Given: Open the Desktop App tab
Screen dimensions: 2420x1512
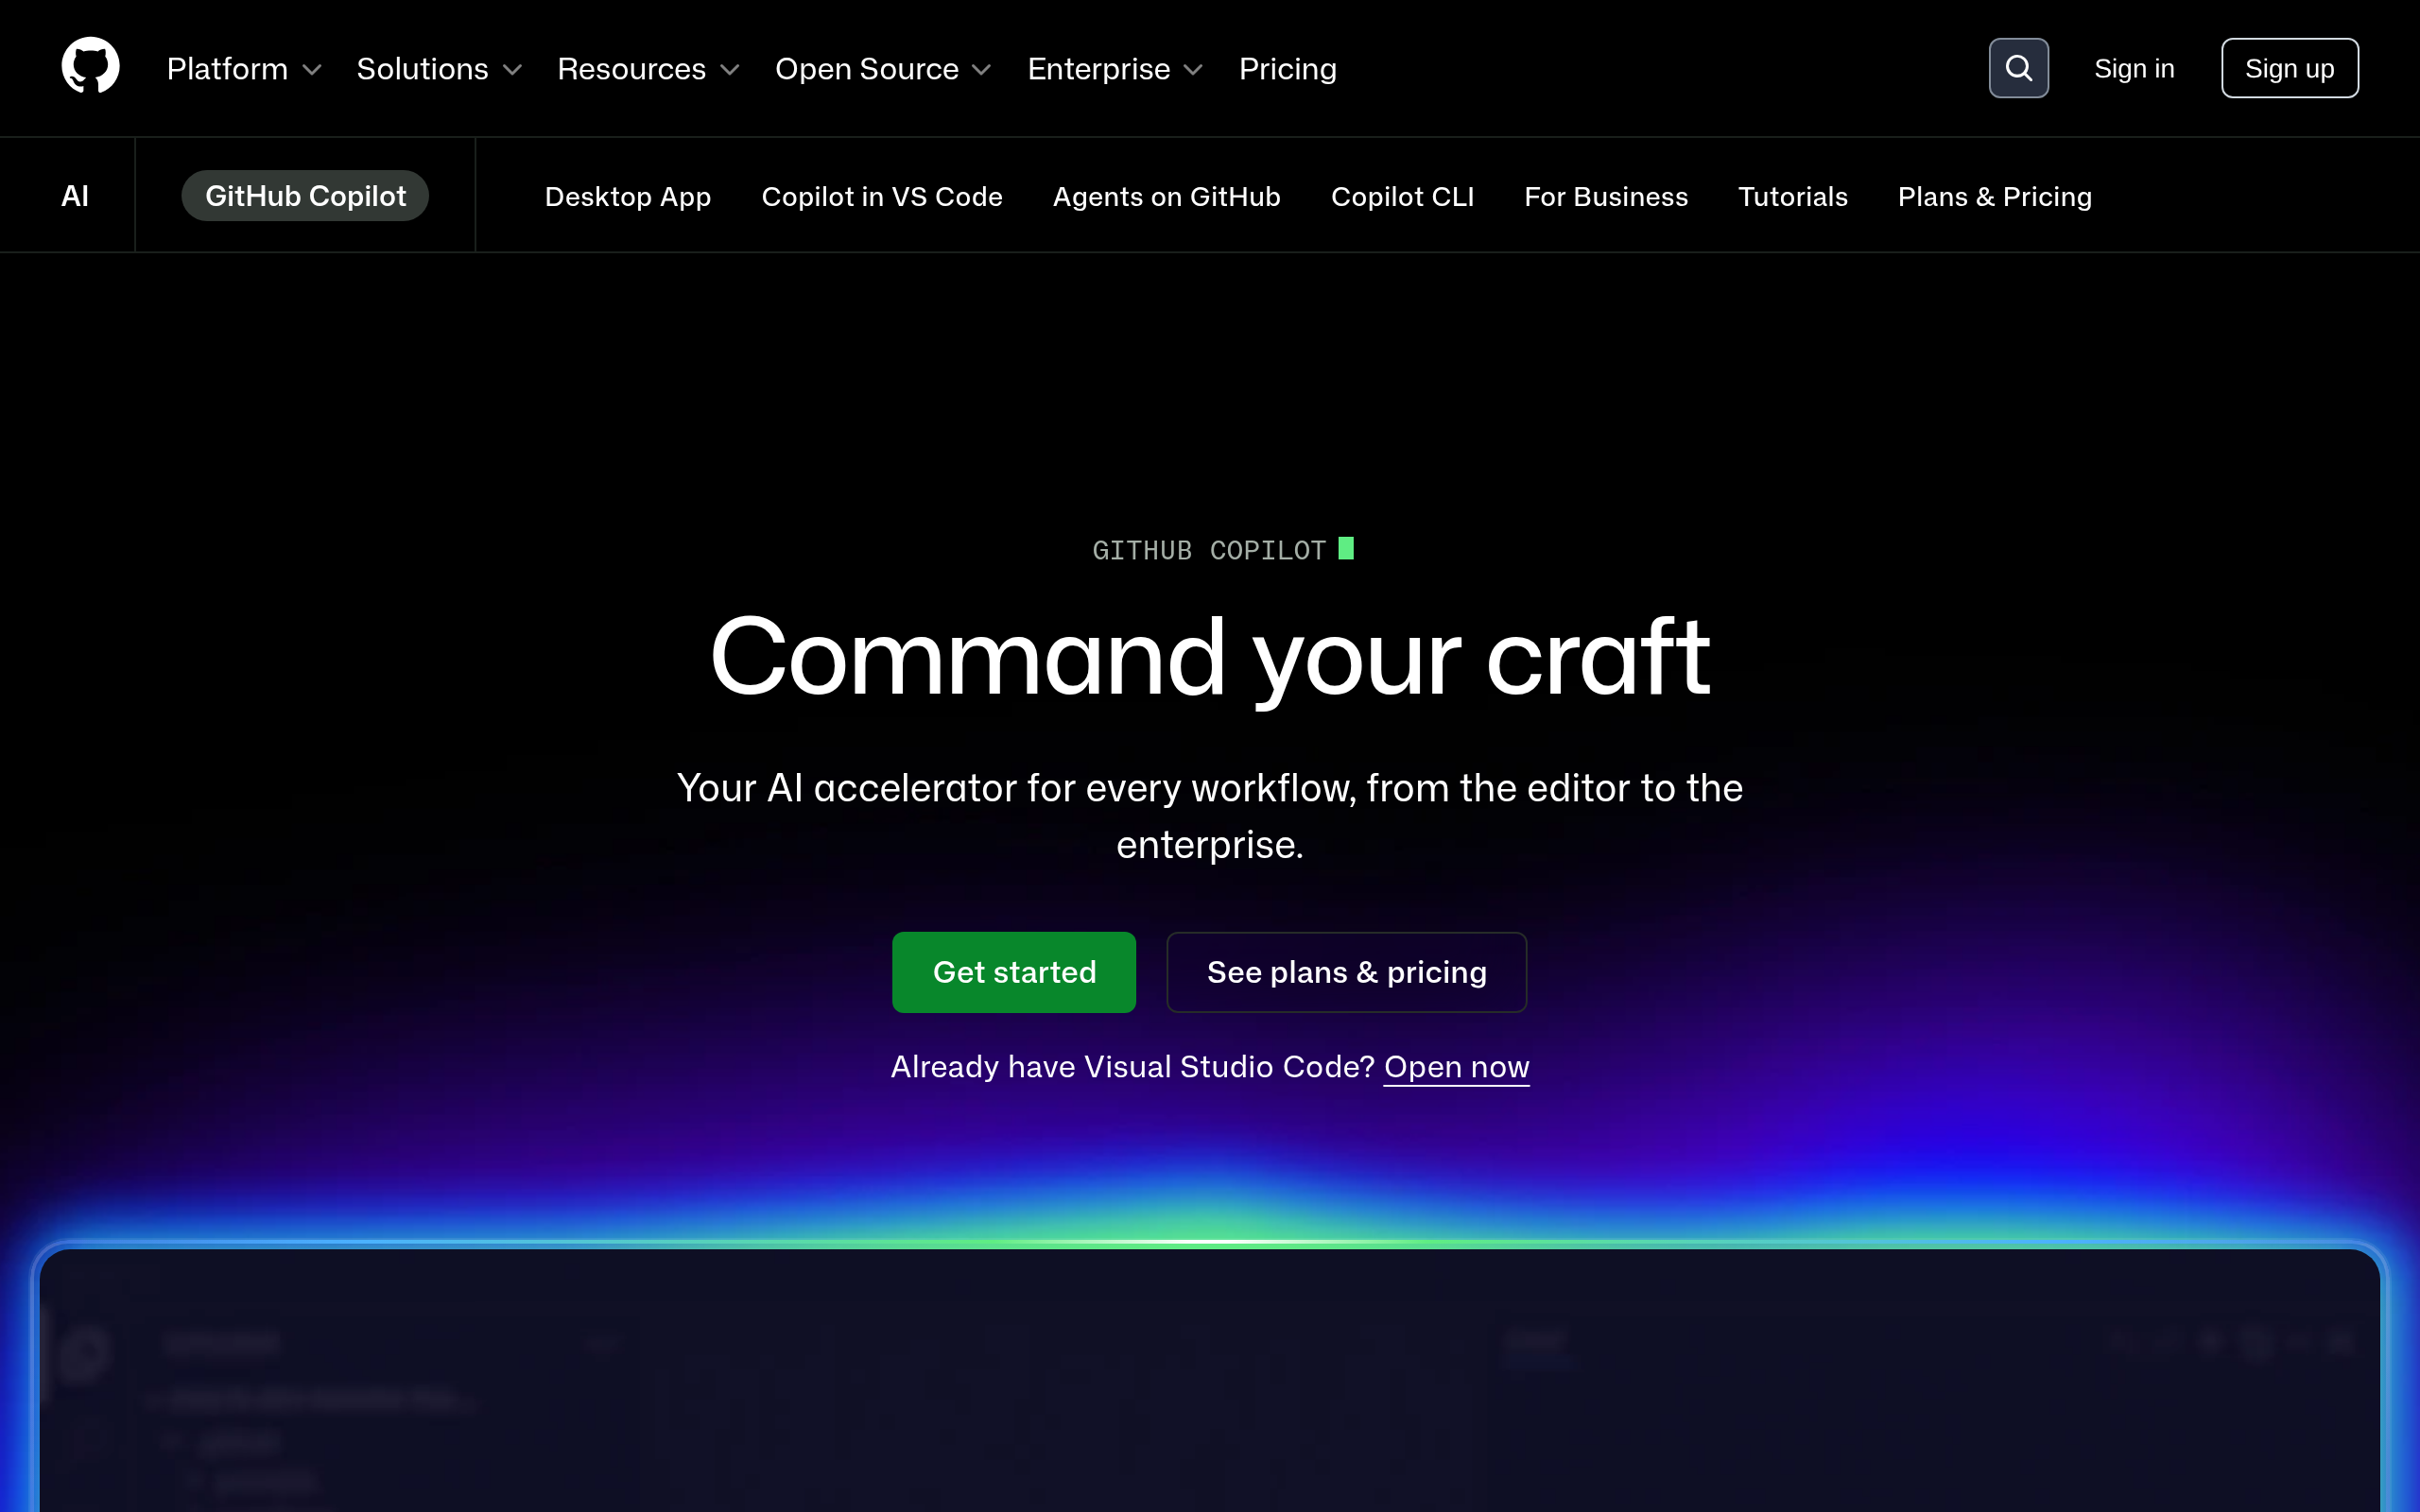Looking at the screenshot, I should (x=628, y=197).
